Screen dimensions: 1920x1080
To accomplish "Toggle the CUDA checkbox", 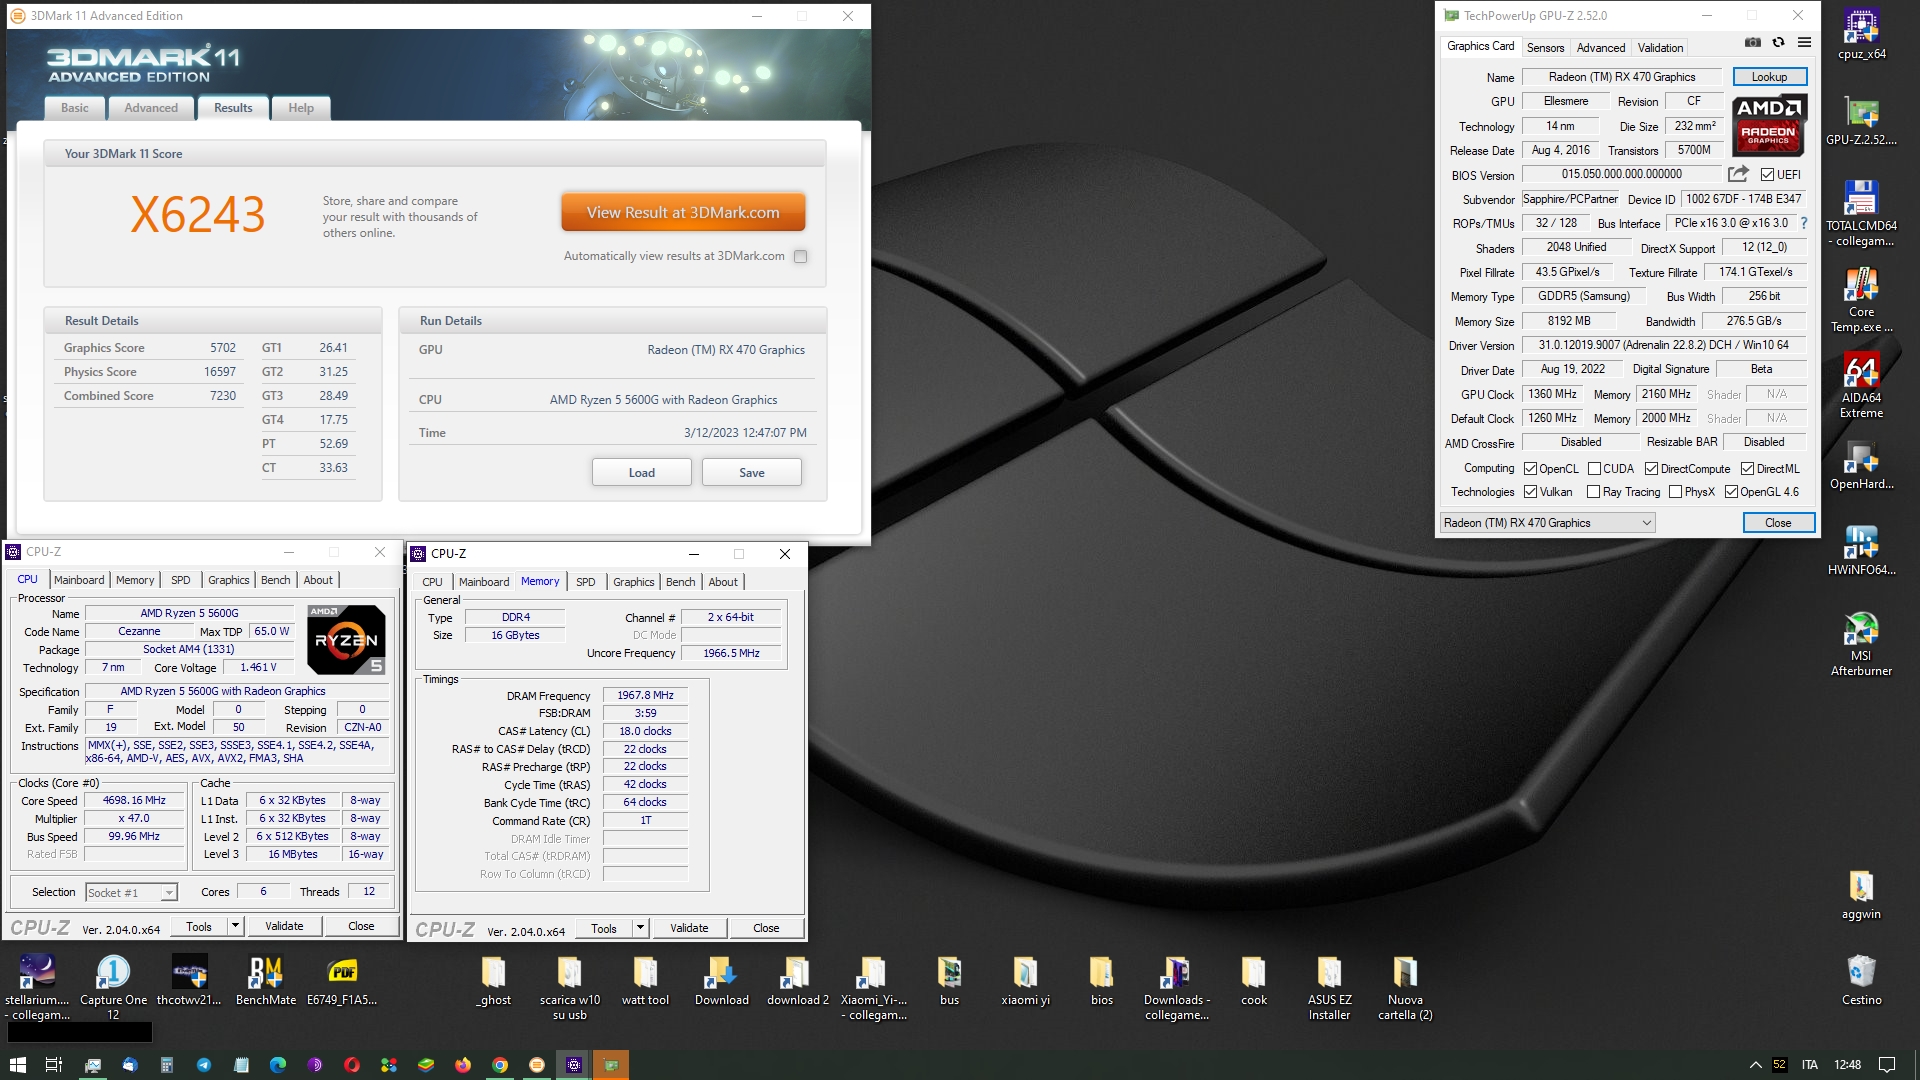I will (1594, 468).
